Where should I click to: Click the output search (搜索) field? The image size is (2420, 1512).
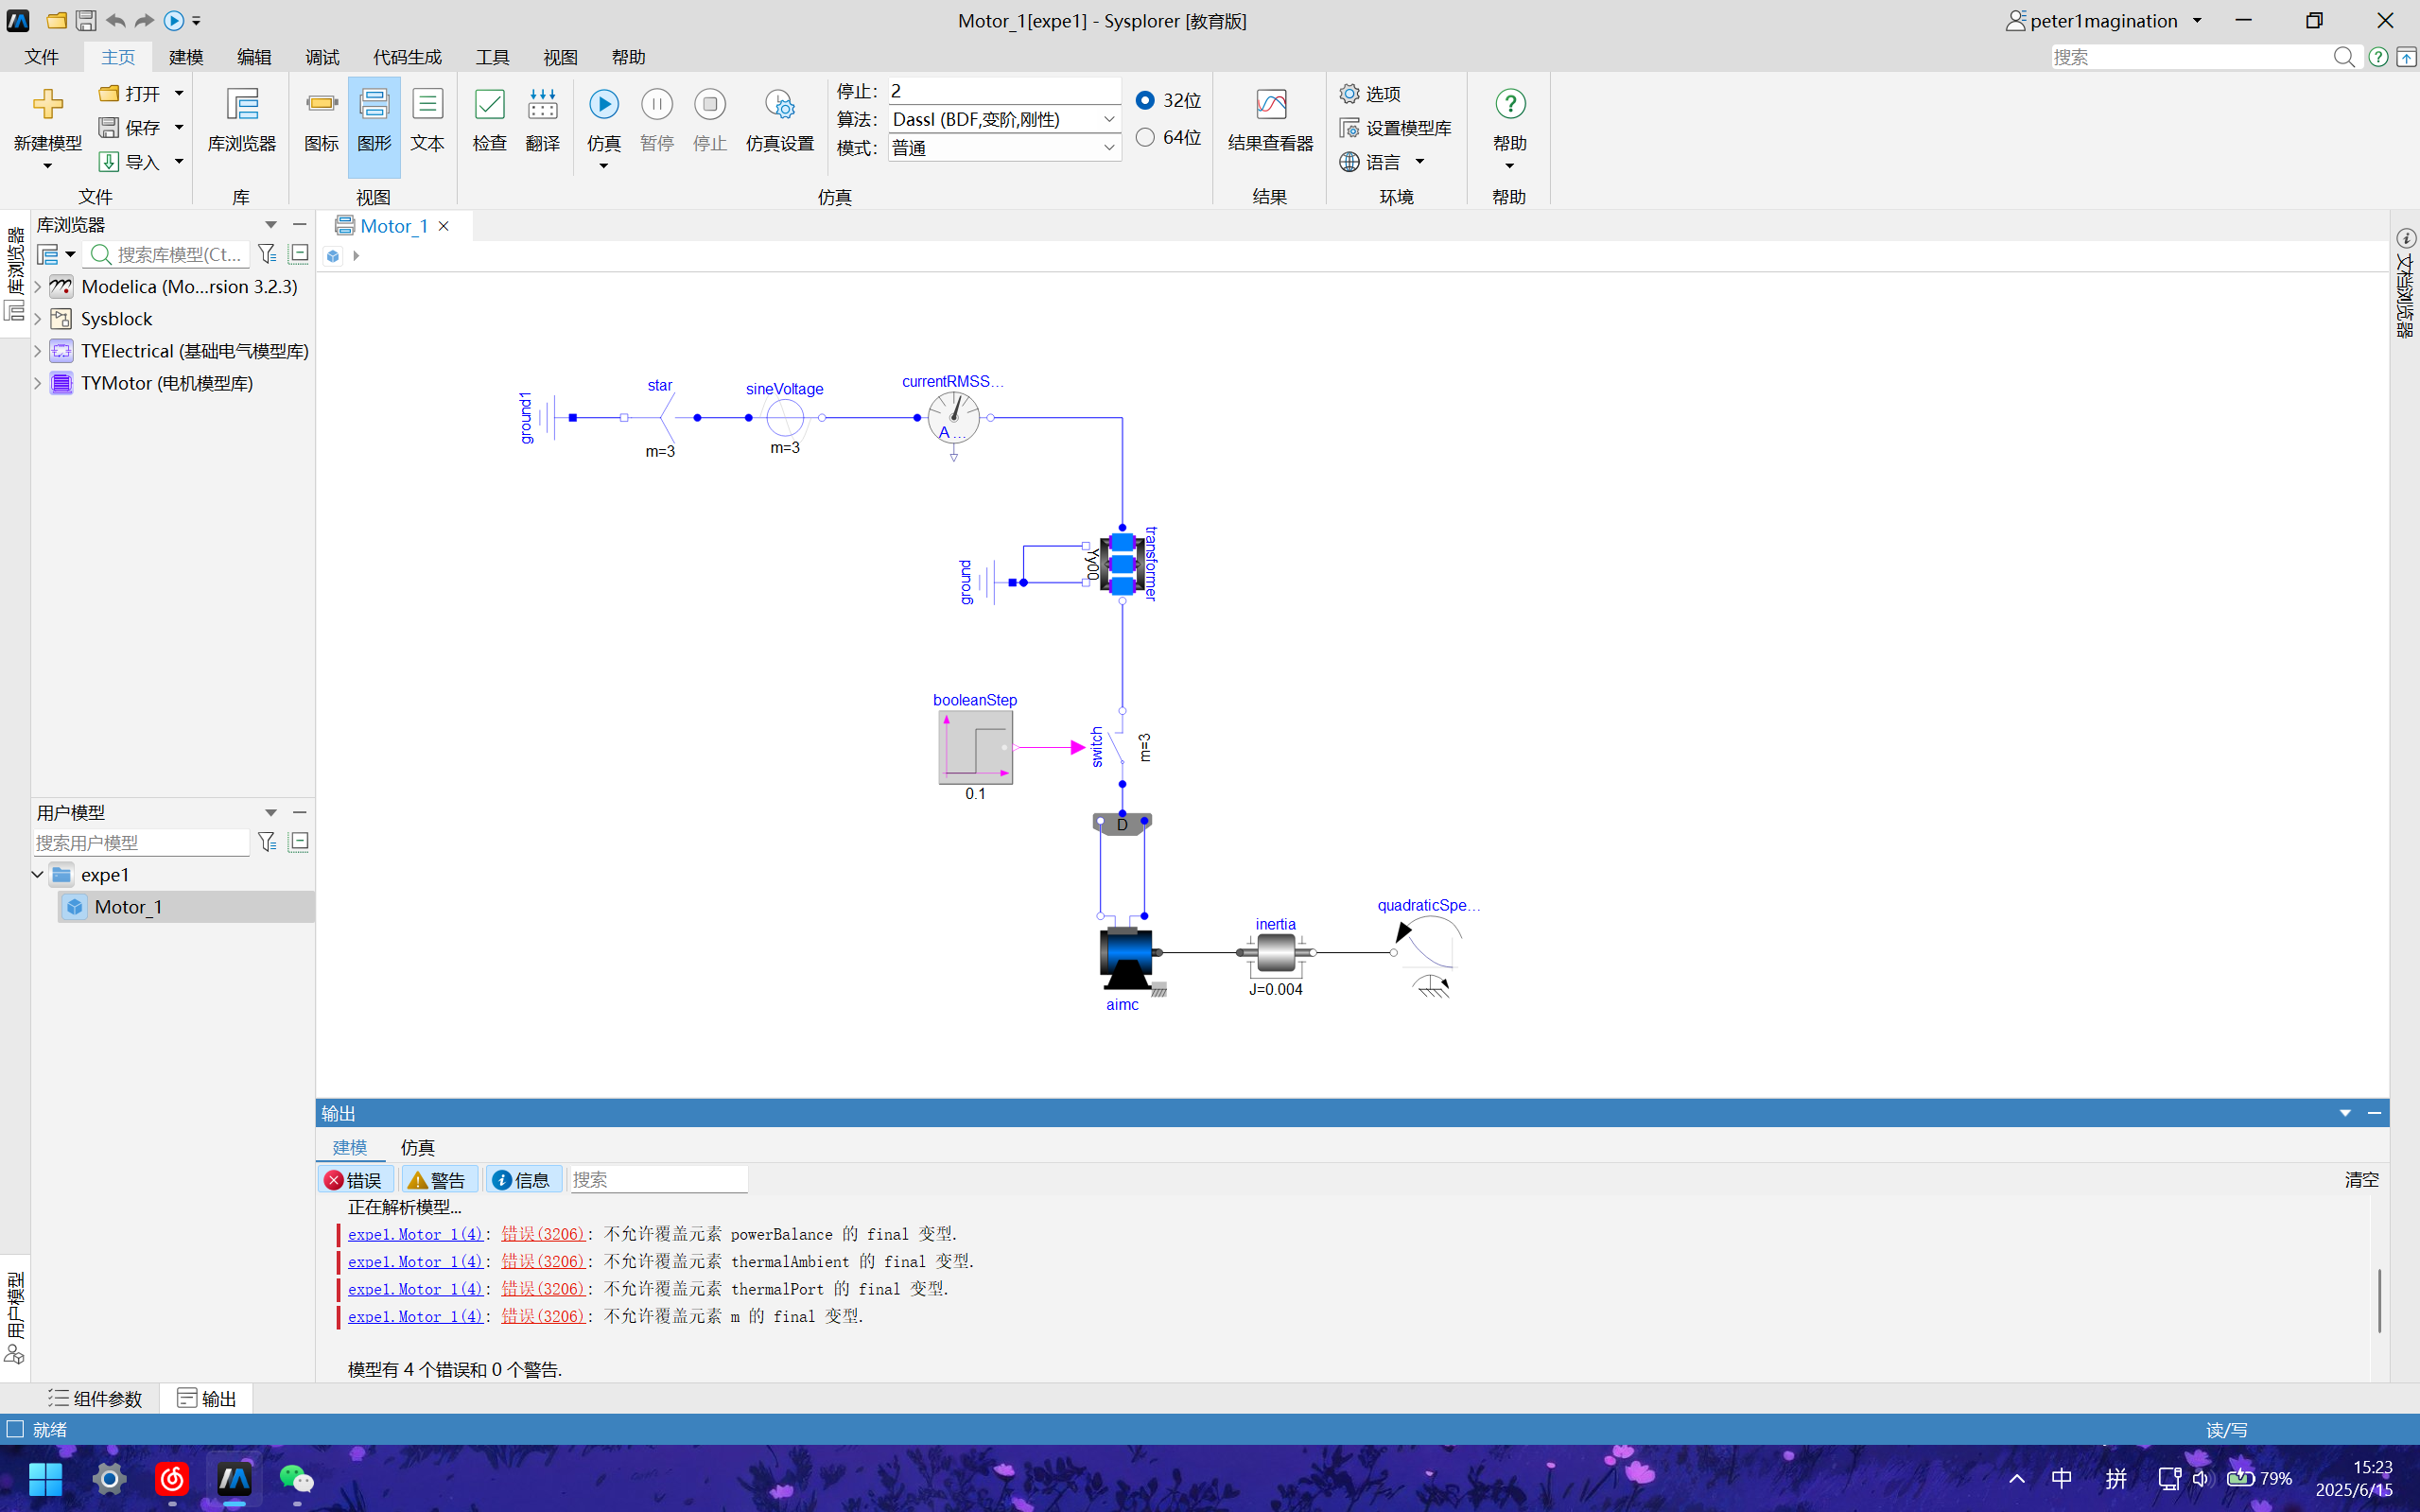tap(658, 1180)
